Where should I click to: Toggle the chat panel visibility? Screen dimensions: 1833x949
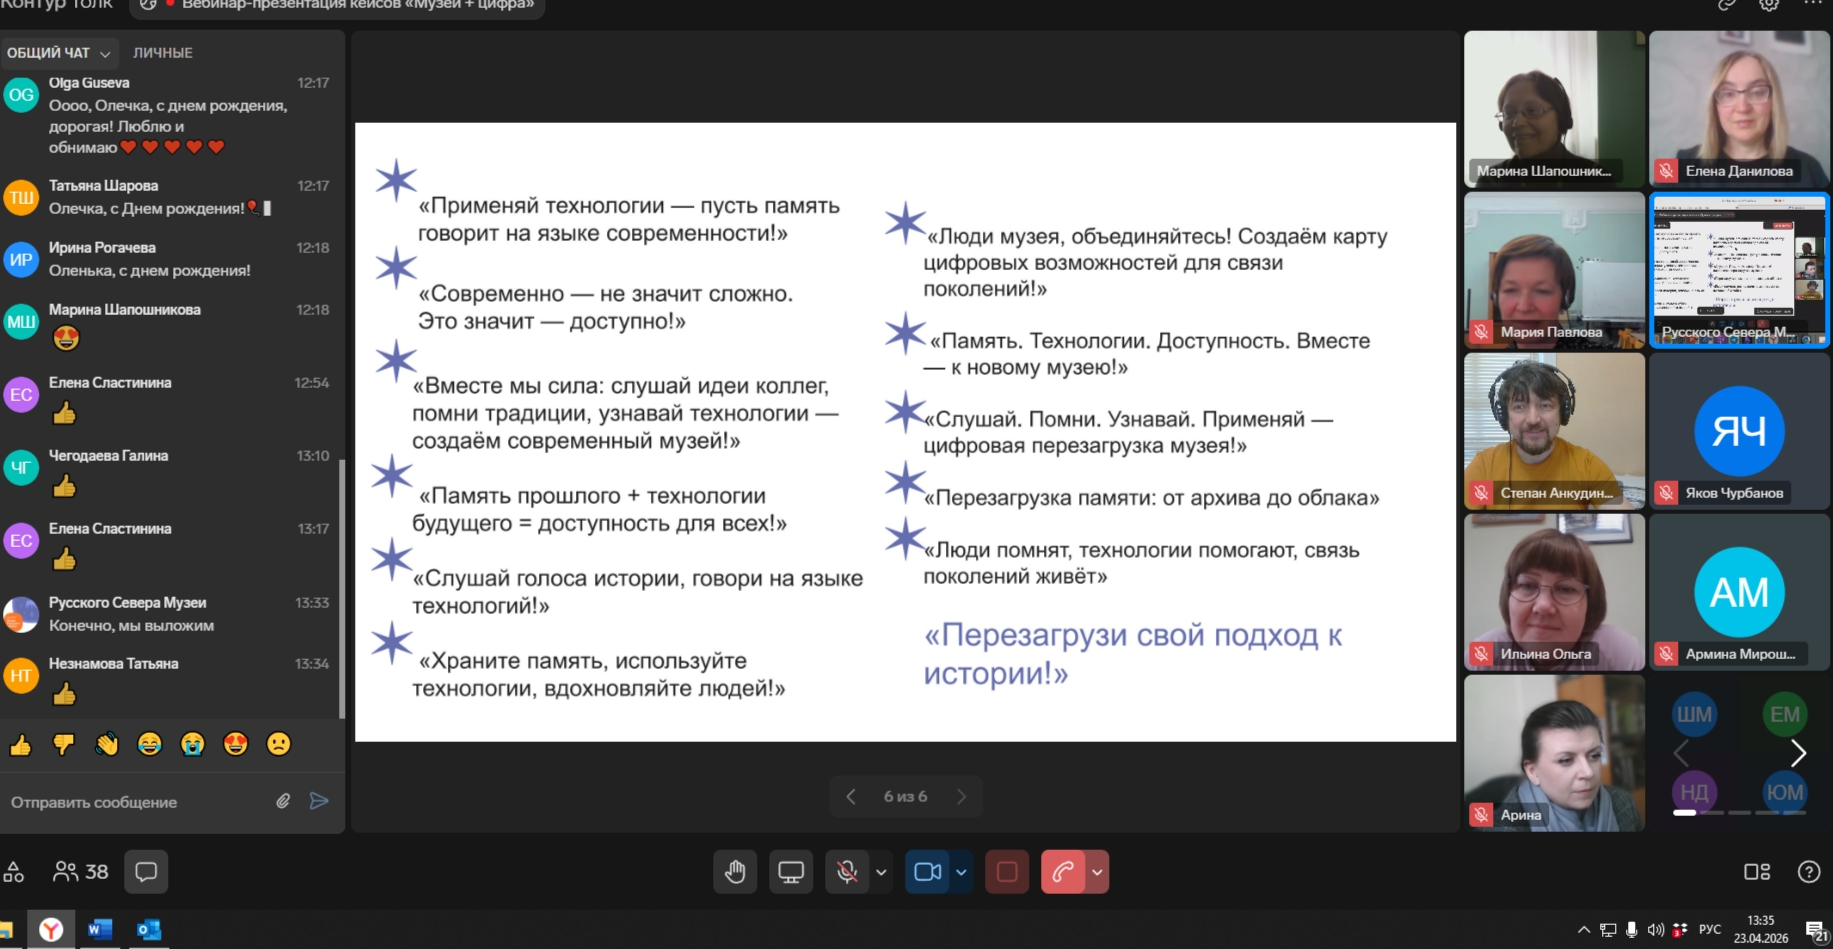point(146,872)
